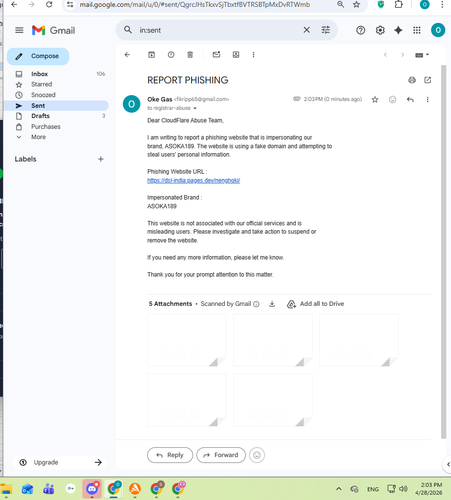Image resolution: width=451 pixels, height=500 pixels.
Task: Go back to the Sent list arrow
Action: coord(127,55)
